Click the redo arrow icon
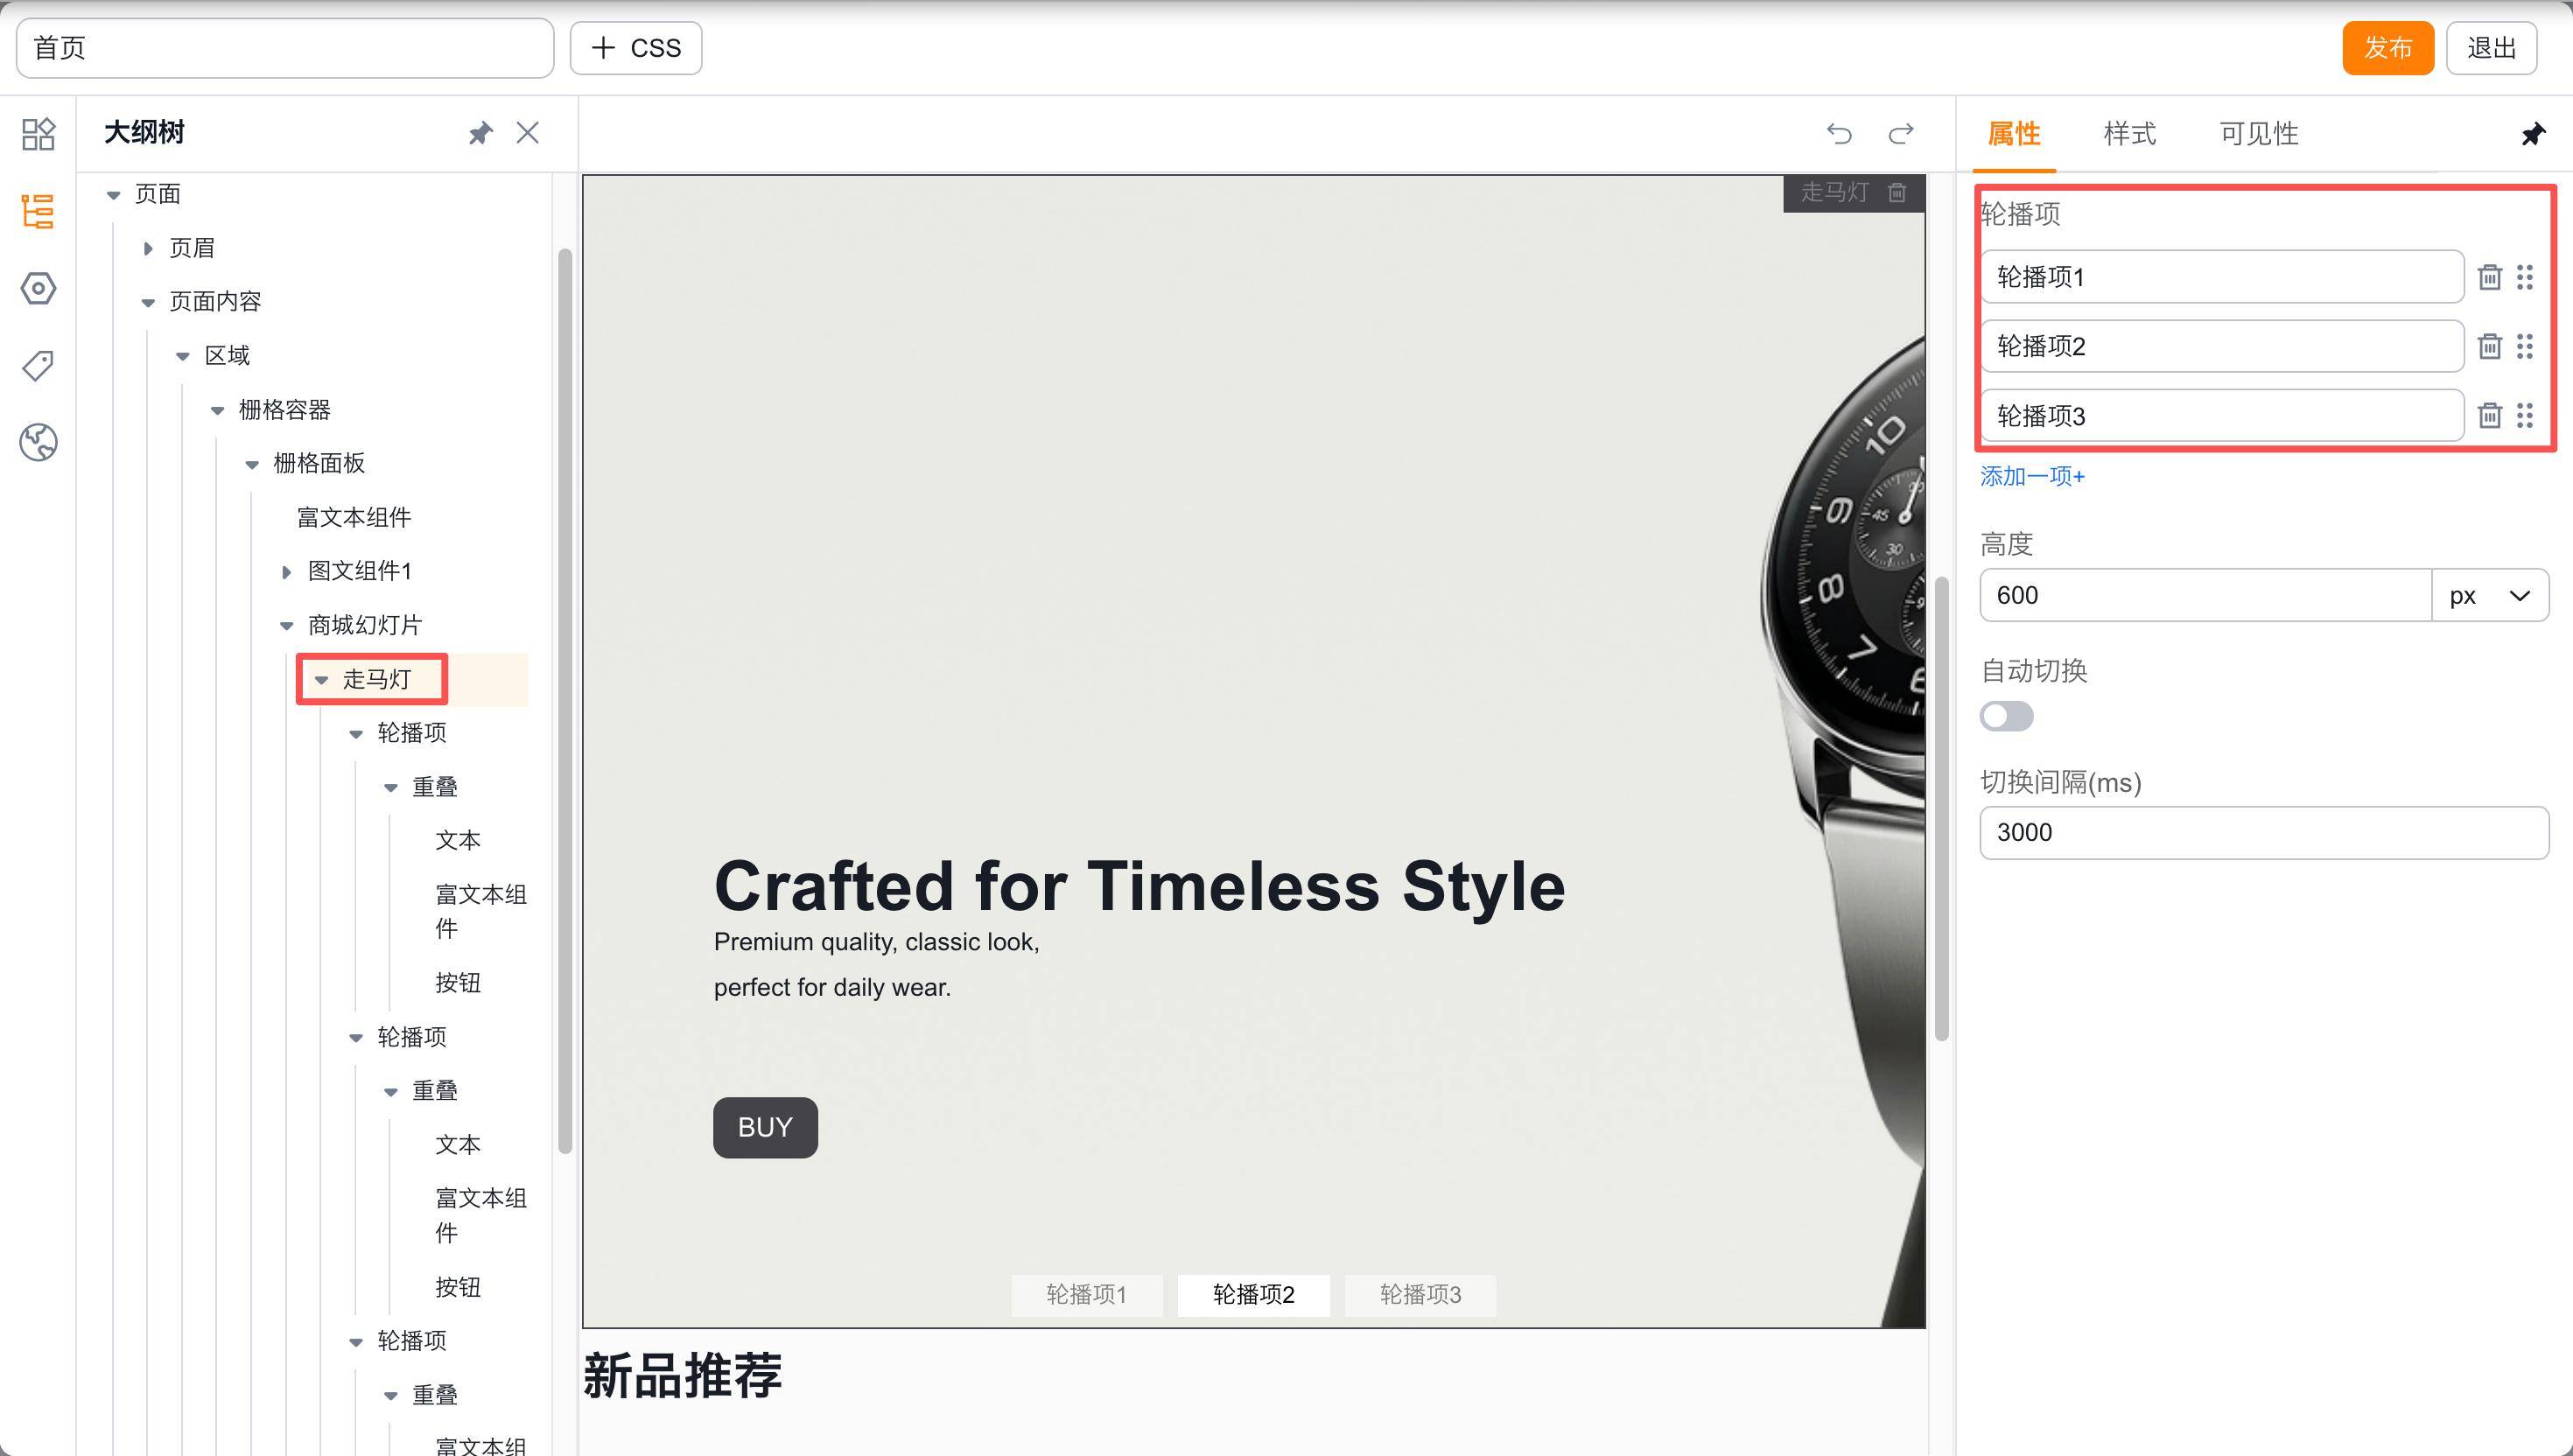 tap(1901, 133)
